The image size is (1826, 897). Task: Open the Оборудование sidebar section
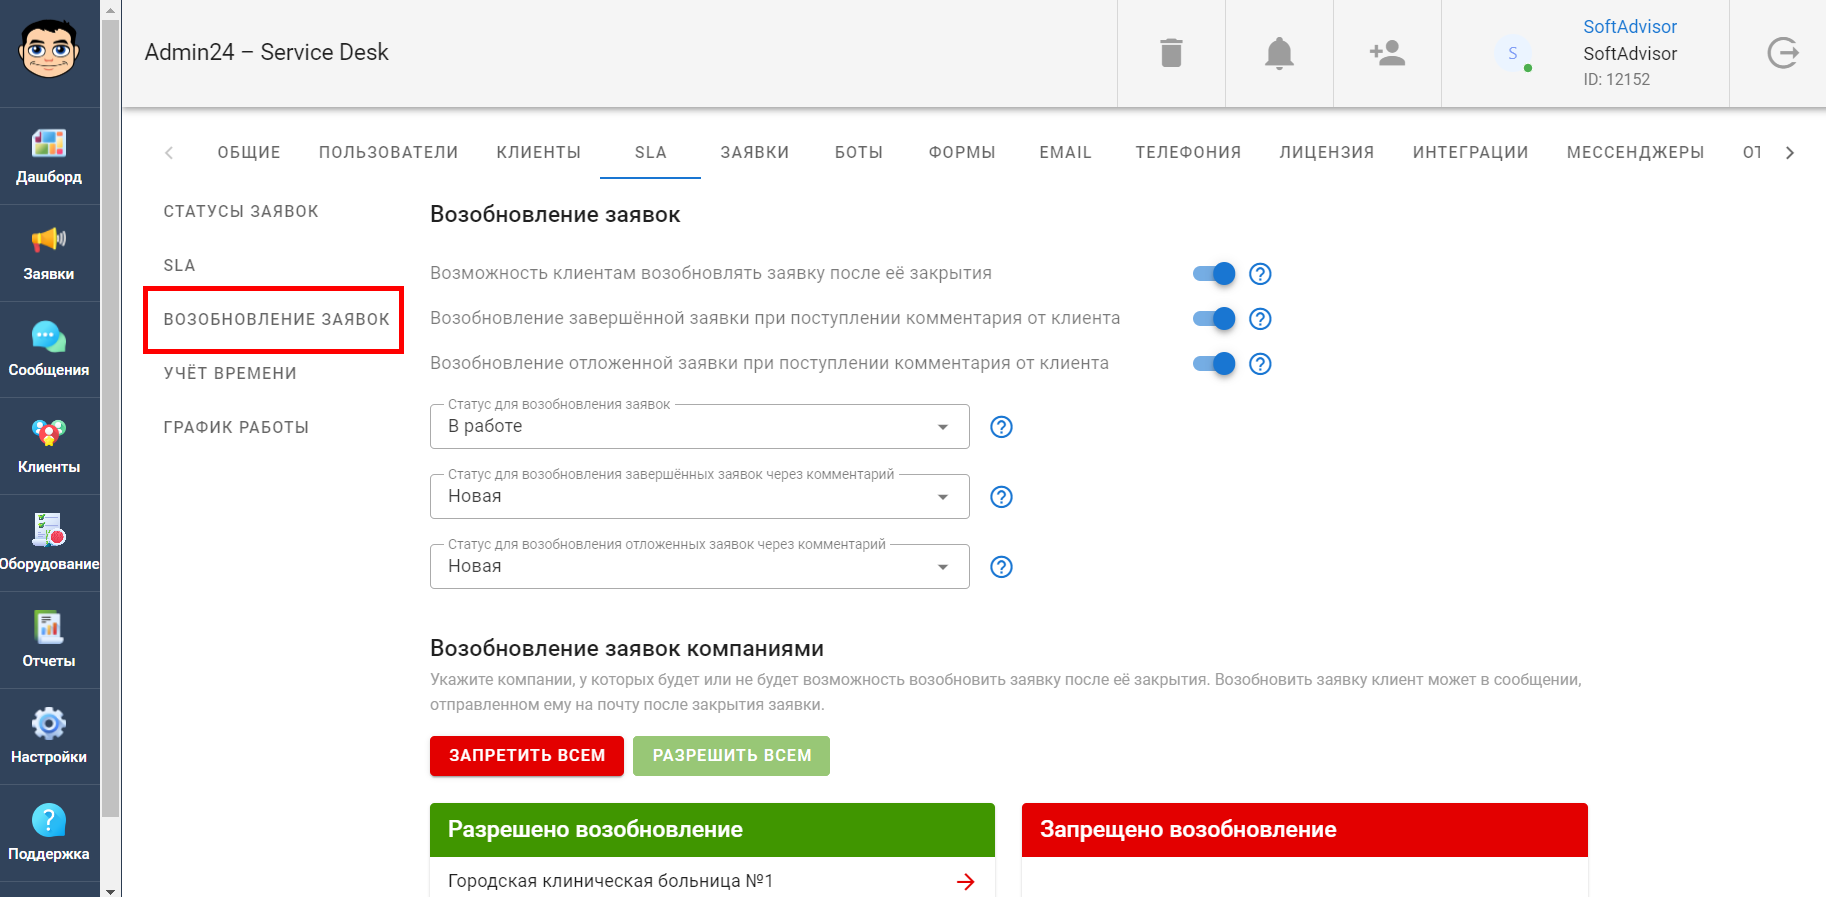click(49, 543)
